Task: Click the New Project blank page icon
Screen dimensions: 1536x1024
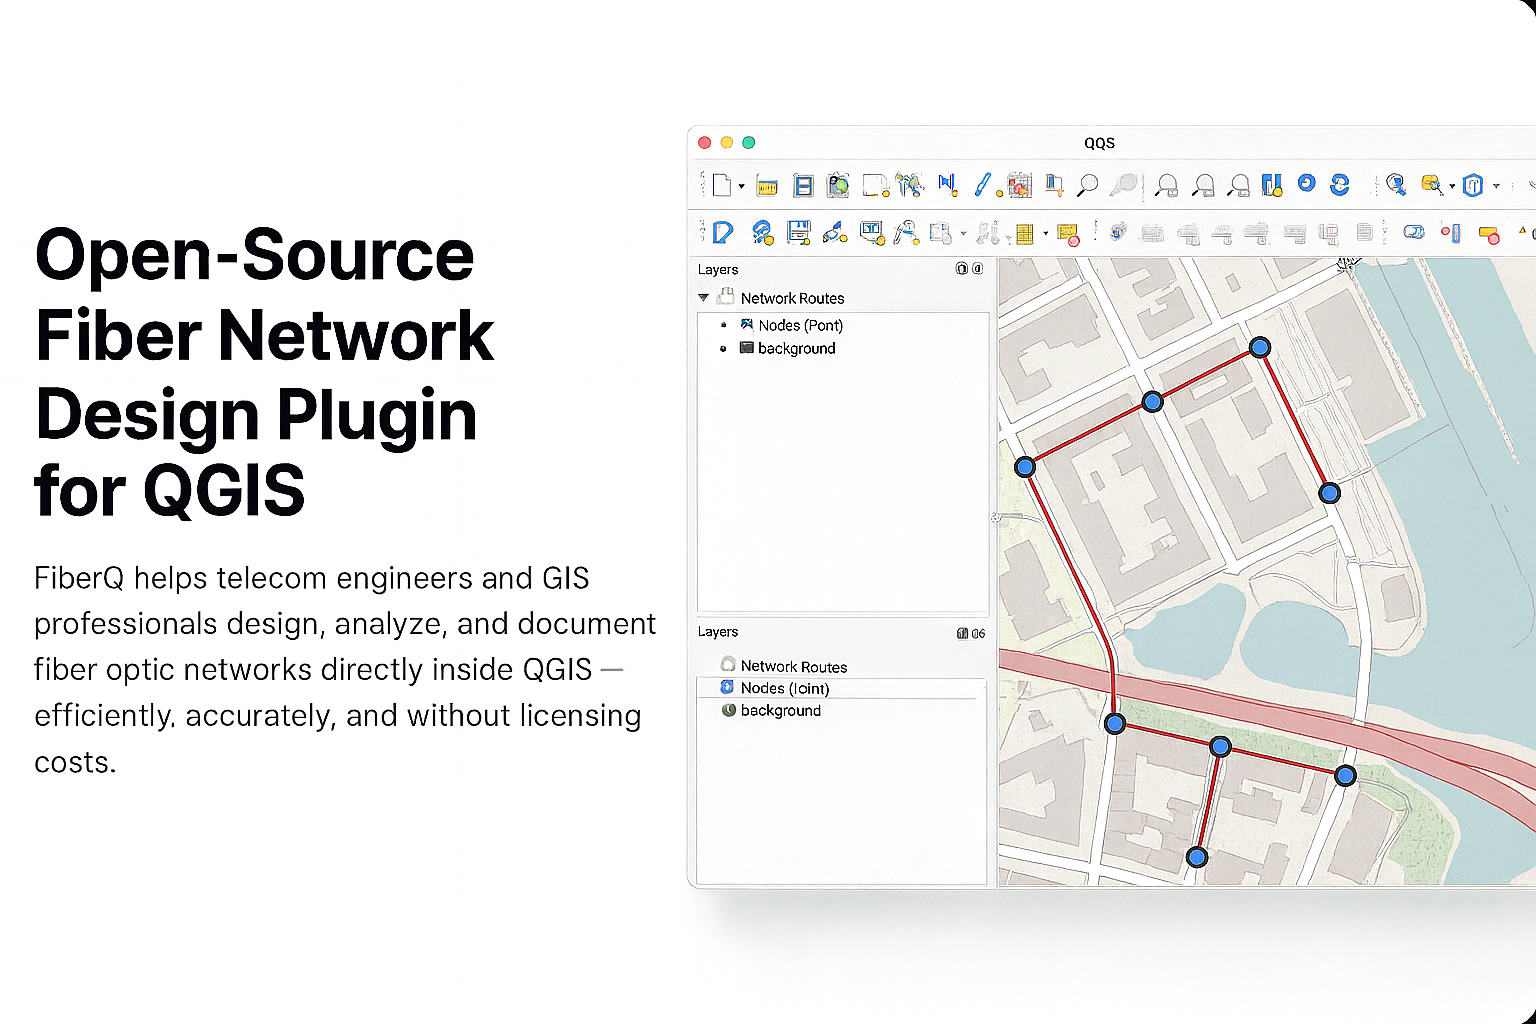Action: [721, 185]
